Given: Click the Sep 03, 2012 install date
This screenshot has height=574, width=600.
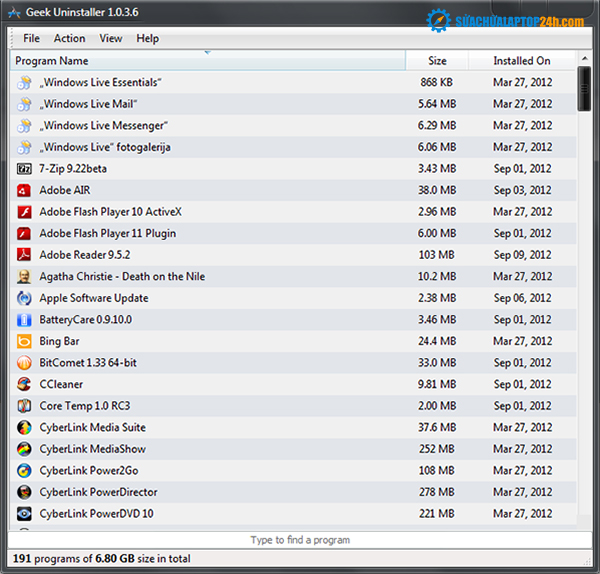Looking at the screenshot, I should tap(522, 190).
